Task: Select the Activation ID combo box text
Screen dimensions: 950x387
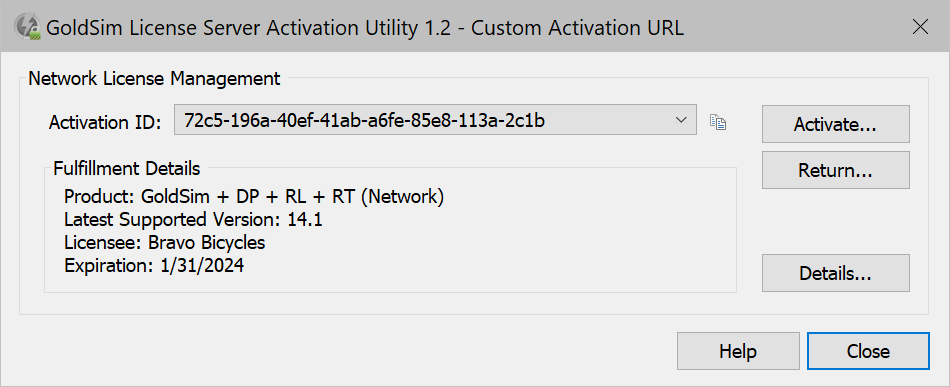Action: pyautogui.click(x=364, y=121)
